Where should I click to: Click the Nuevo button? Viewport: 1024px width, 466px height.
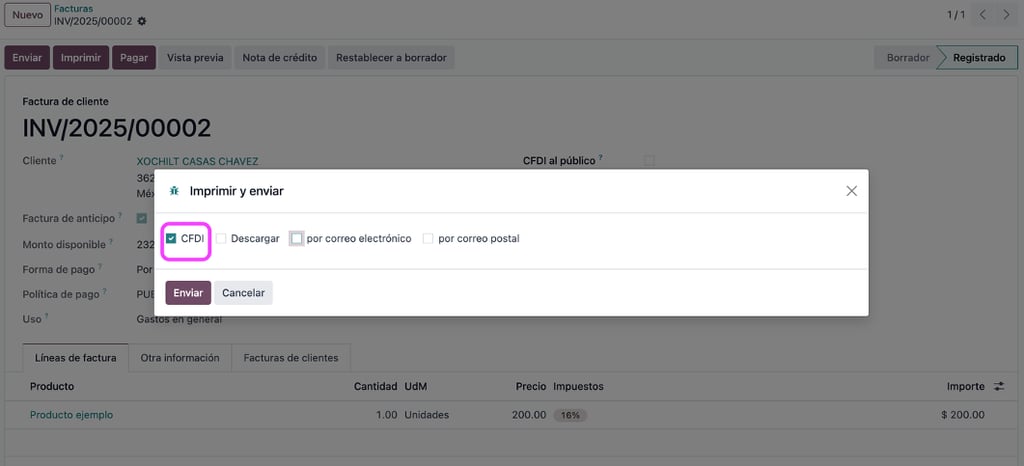pos(27,15)
